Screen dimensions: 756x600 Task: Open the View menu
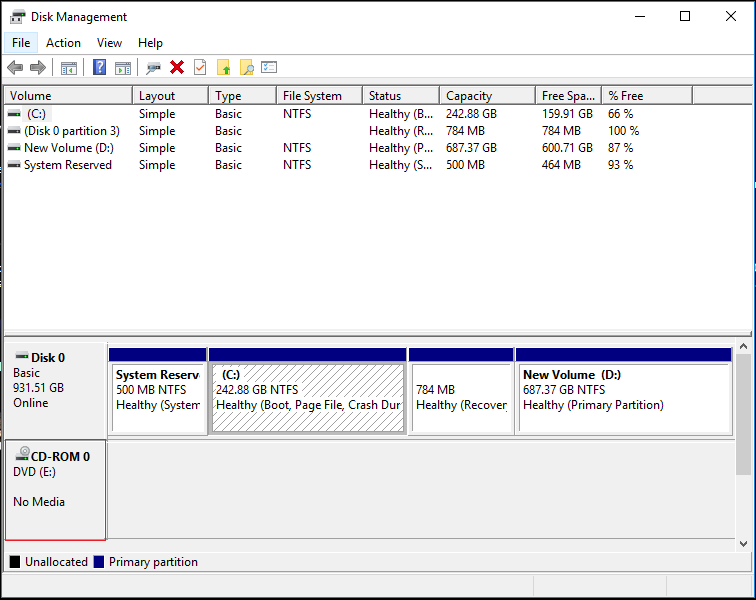[x=109, y=43]
